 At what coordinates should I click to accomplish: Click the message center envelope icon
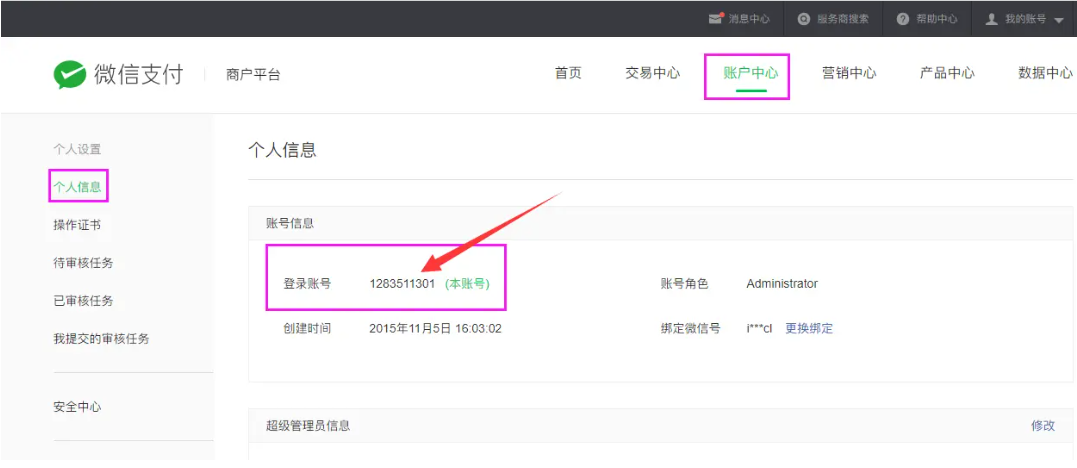point(716,19)
